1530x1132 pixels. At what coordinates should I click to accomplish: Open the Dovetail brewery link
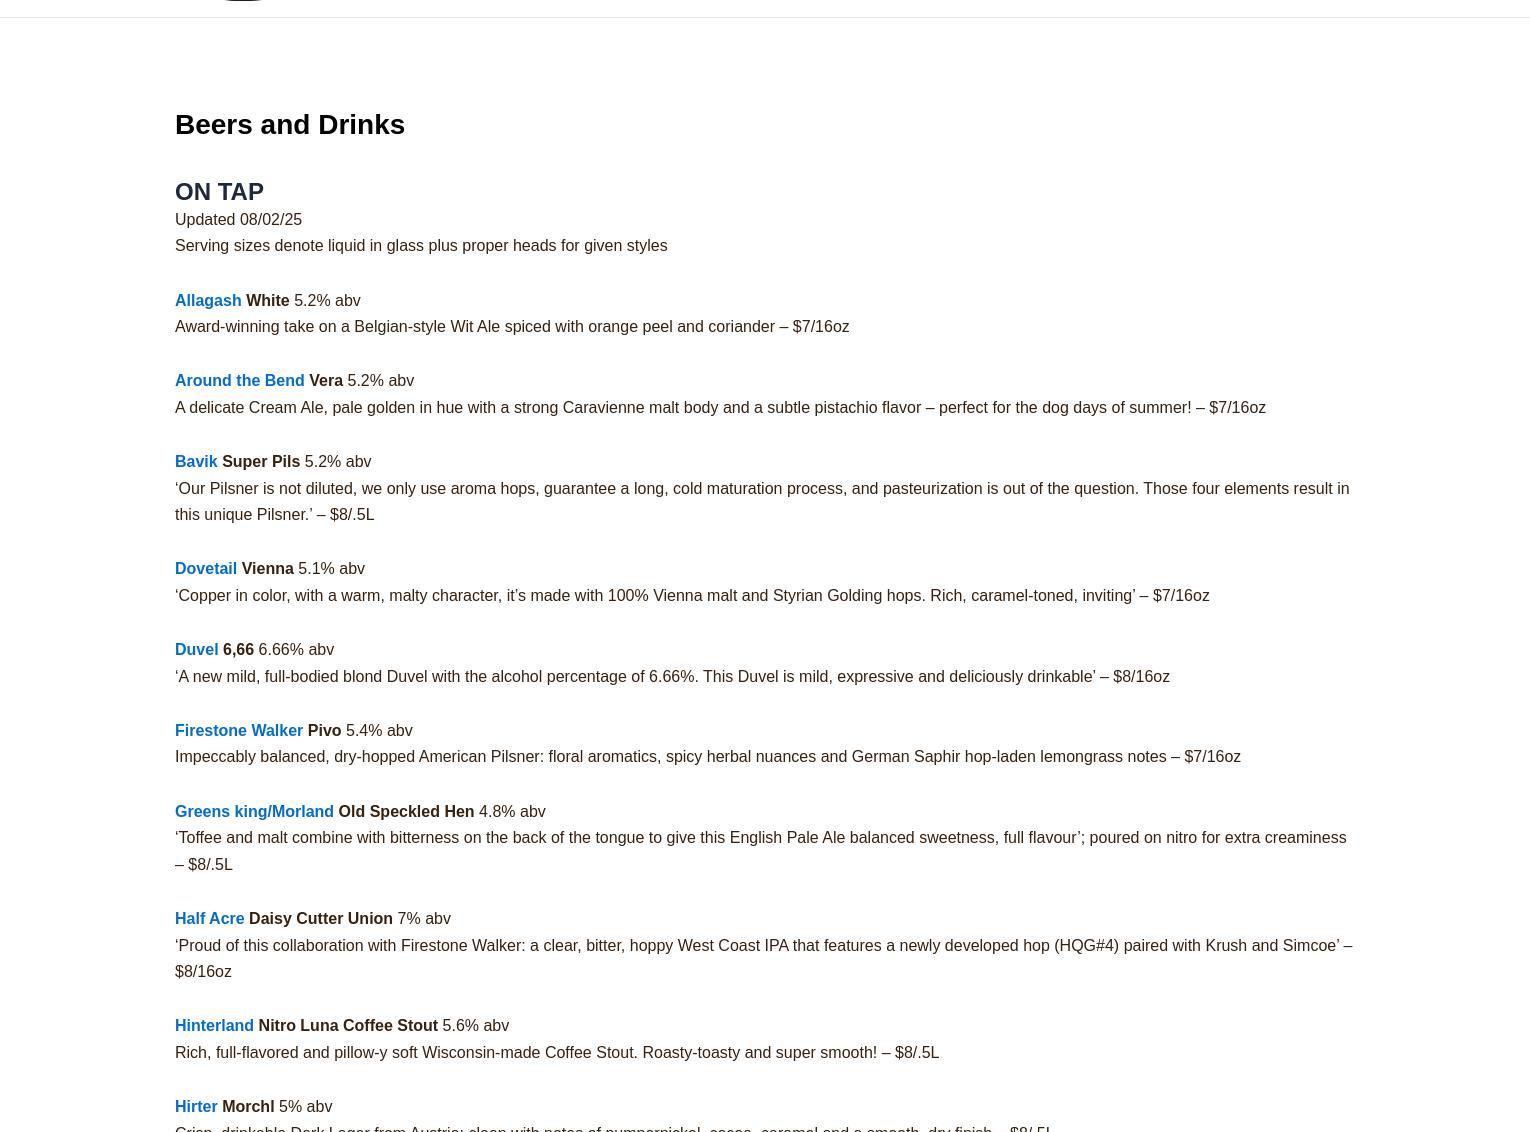pos(206,568)
